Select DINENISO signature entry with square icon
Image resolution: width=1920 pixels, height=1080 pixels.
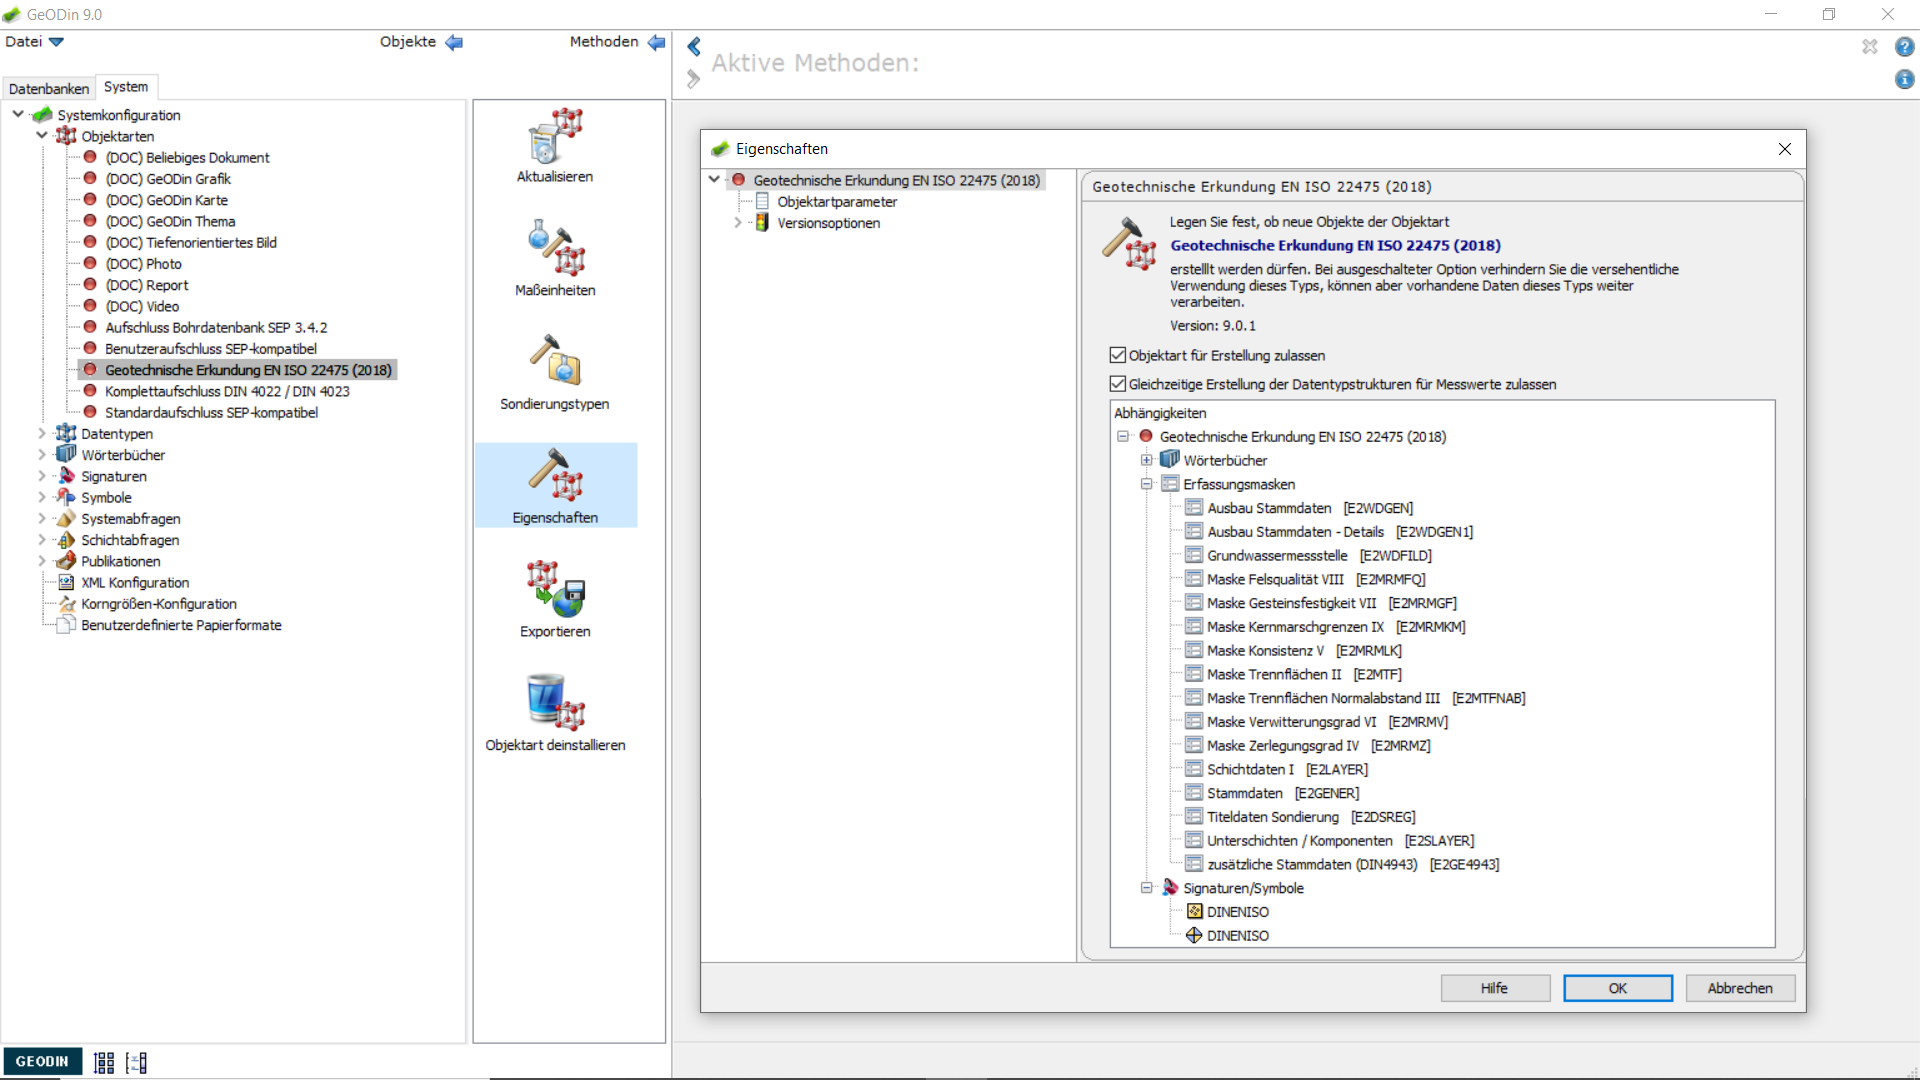pos(1237,912)
